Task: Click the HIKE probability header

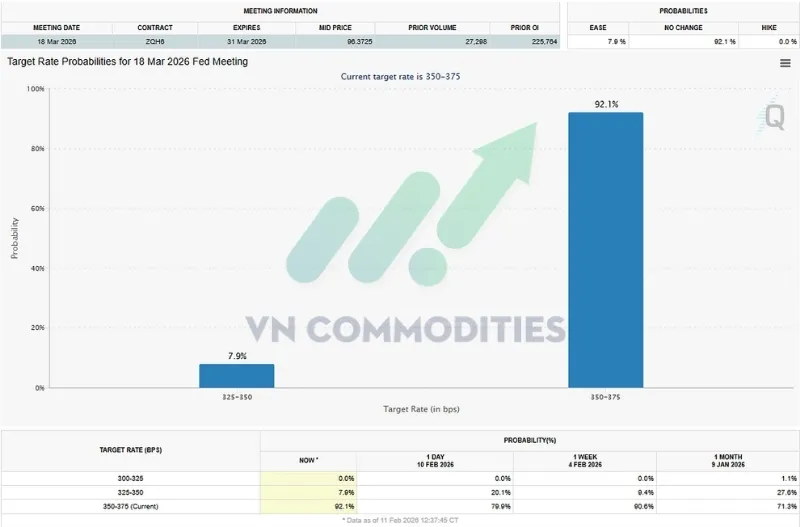Action: pos(769,28)
